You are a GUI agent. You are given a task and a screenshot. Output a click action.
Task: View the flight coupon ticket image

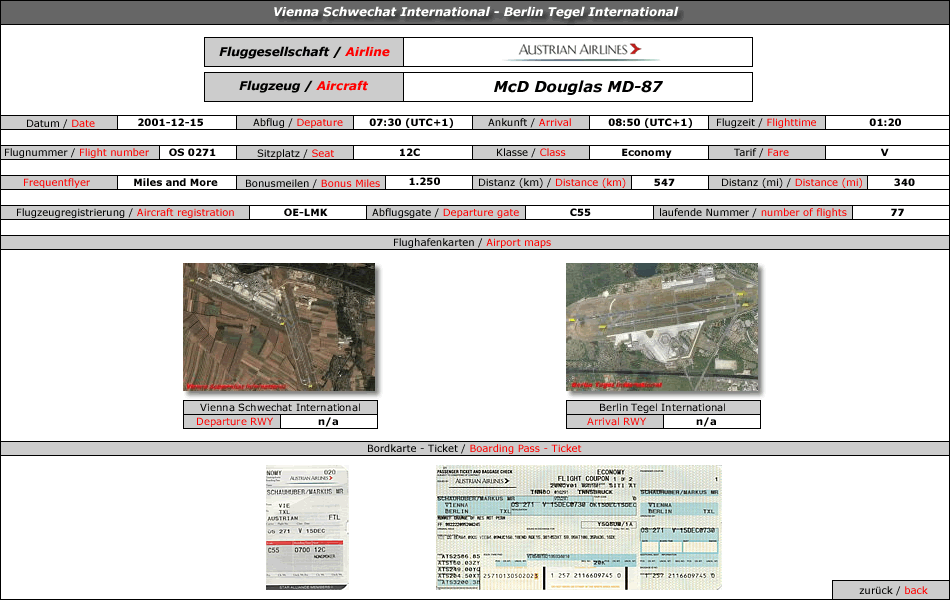click(x=579, y=527)
